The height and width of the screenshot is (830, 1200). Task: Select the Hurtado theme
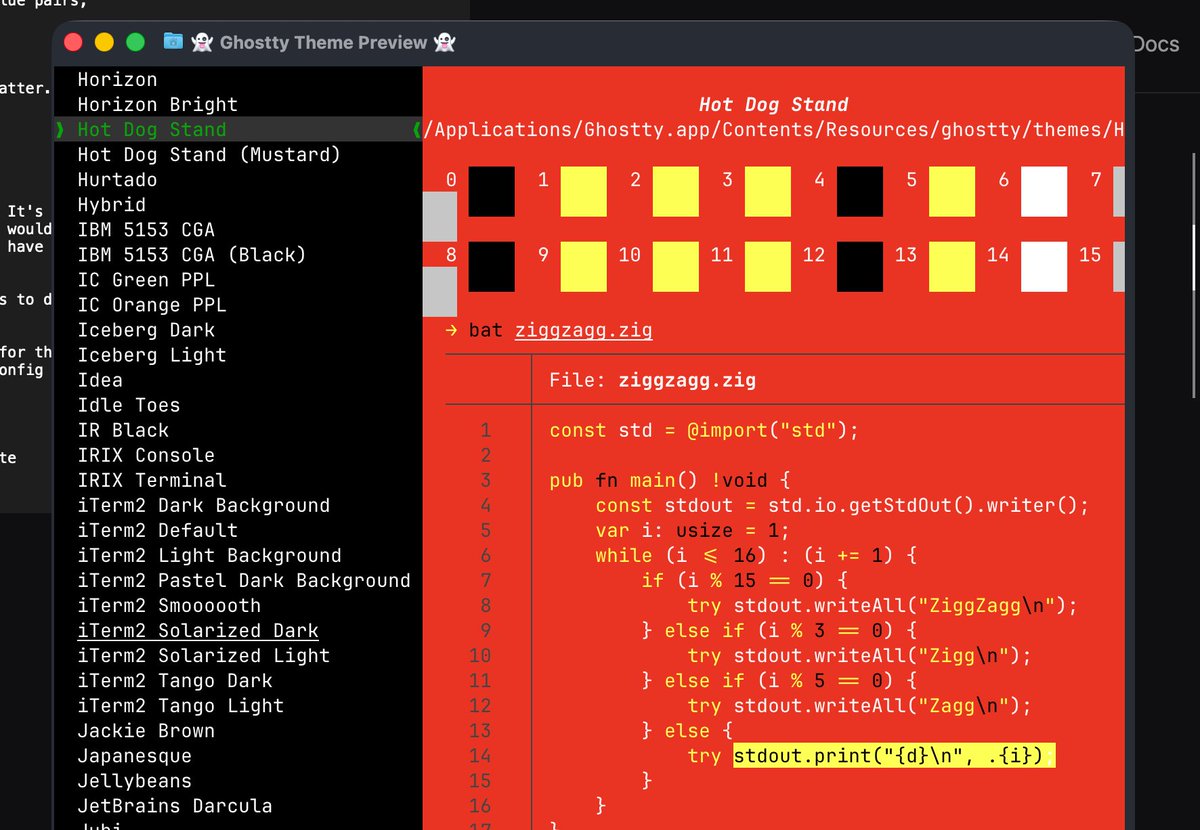click(x=117, y=179)
